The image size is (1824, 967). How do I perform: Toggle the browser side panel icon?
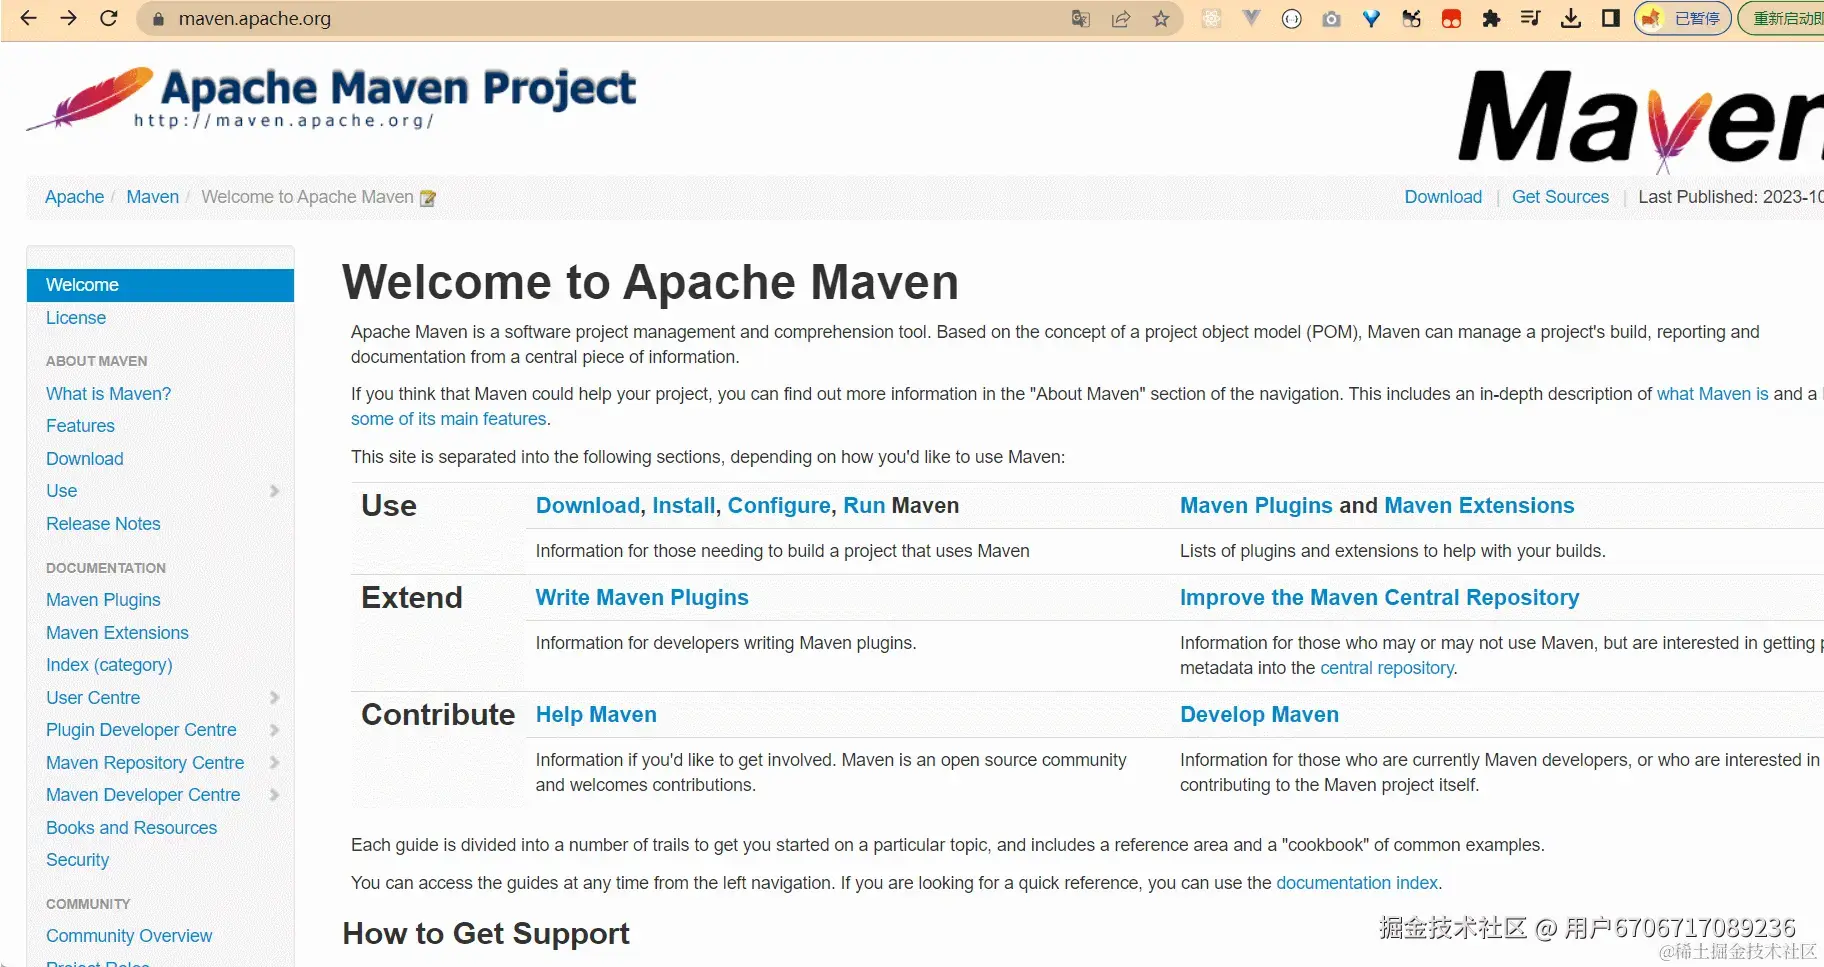click(x=1611, y=18)
